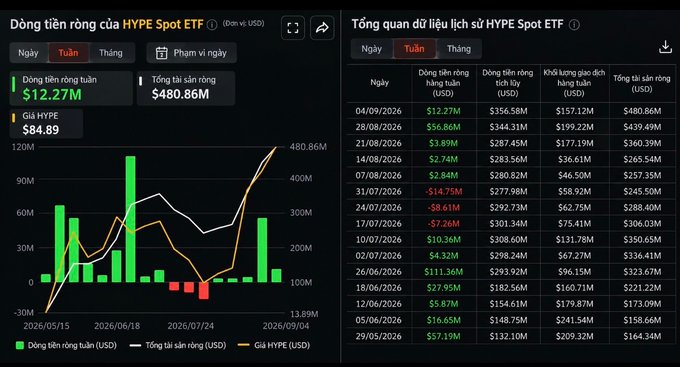The height and width of the screenshot is (367, 680).
Task: Click negative flow value -$7.26M
Action: 443,223
